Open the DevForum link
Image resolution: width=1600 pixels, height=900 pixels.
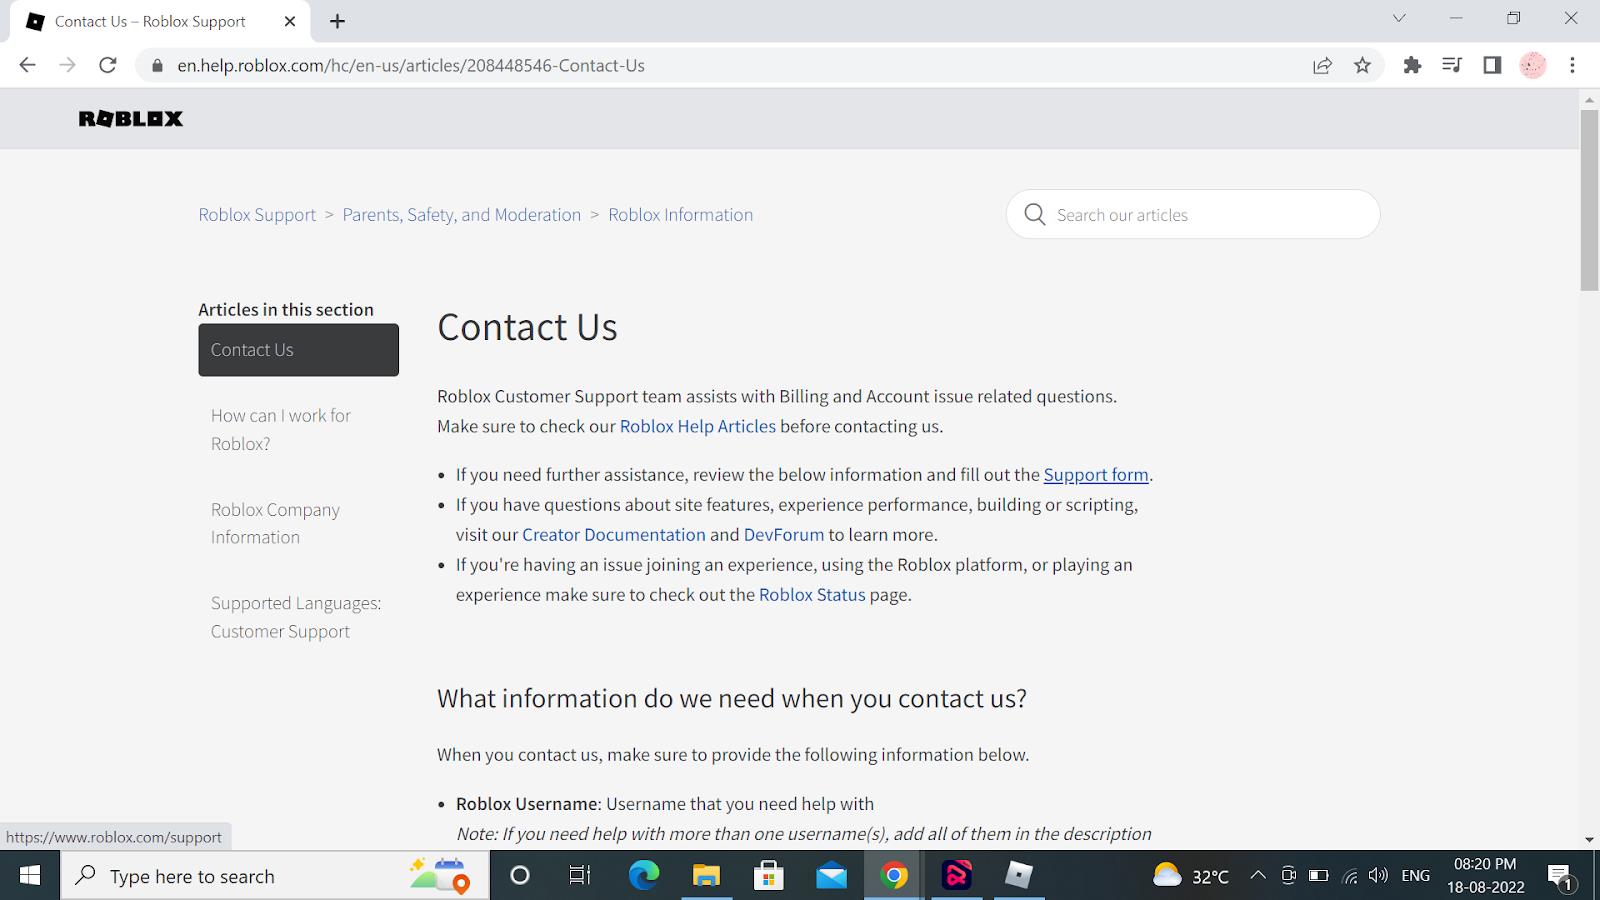784,534
